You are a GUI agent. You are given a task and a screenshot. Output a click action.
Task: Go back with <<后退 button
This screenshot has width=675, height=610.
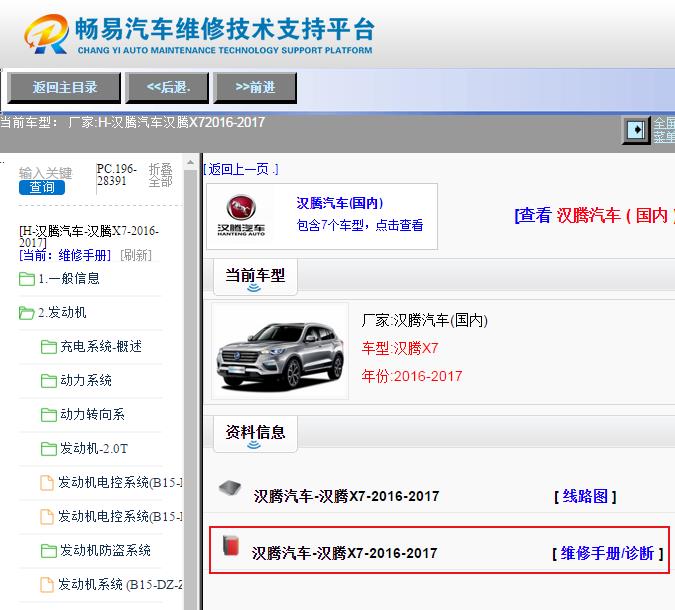tap(167, 88)
